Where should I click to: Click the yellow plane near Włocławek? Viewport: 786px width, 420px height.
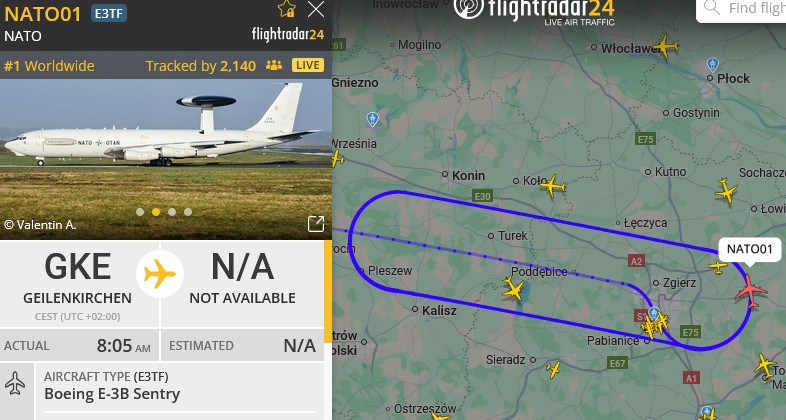tap(666, 46)
